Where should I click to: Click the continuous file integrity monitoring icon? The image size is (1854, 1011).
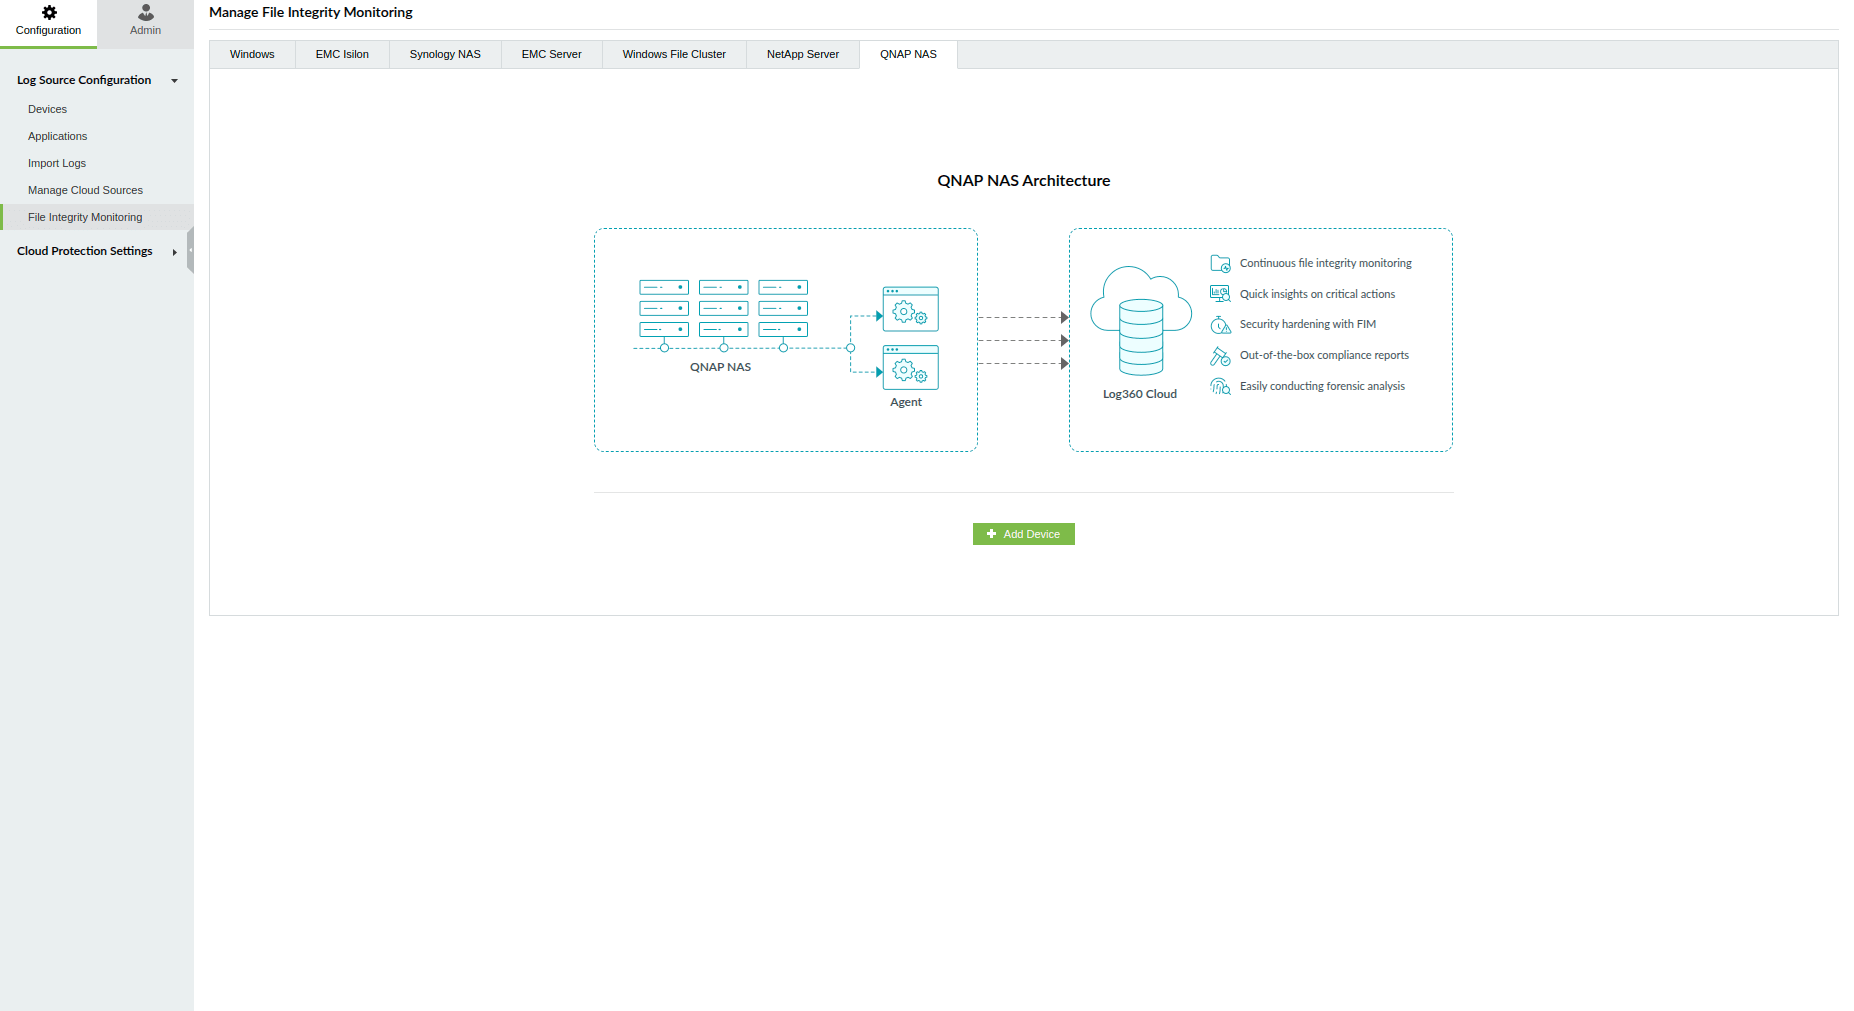(x=1220, y=263)
